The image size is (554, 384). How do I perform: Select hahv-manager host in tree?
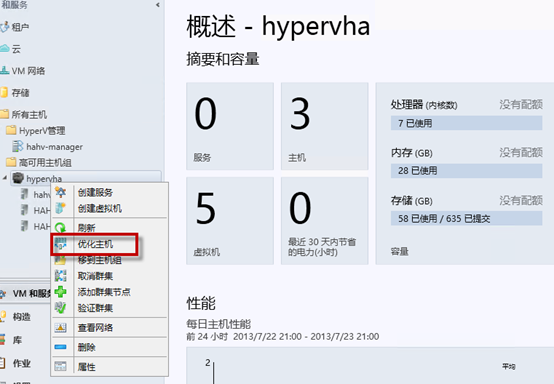point(54,147)
